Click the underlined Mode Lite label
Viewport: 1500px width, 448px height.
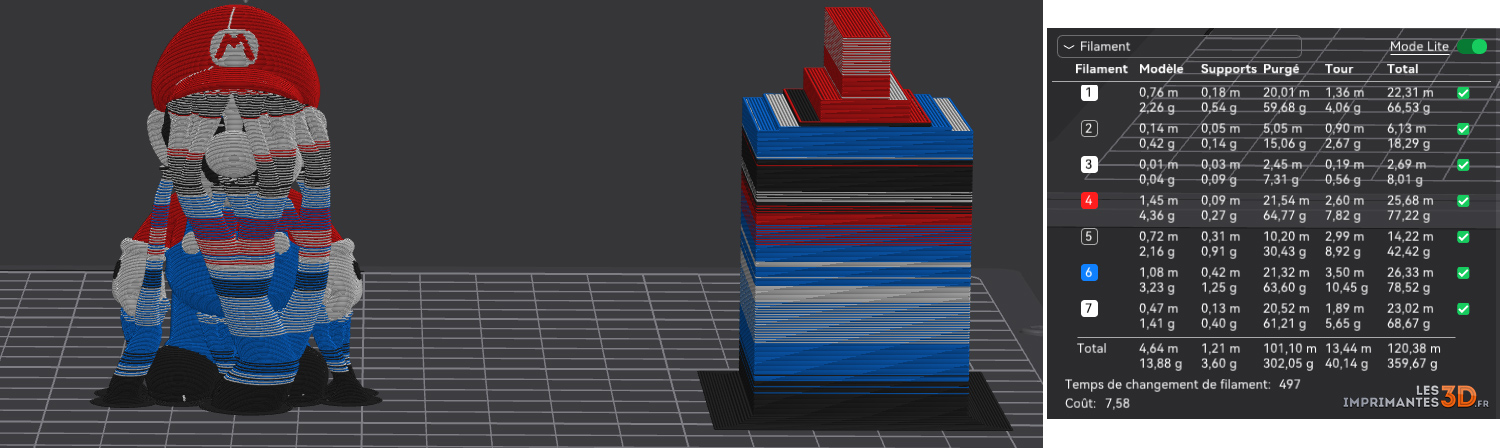point(1421,46)
